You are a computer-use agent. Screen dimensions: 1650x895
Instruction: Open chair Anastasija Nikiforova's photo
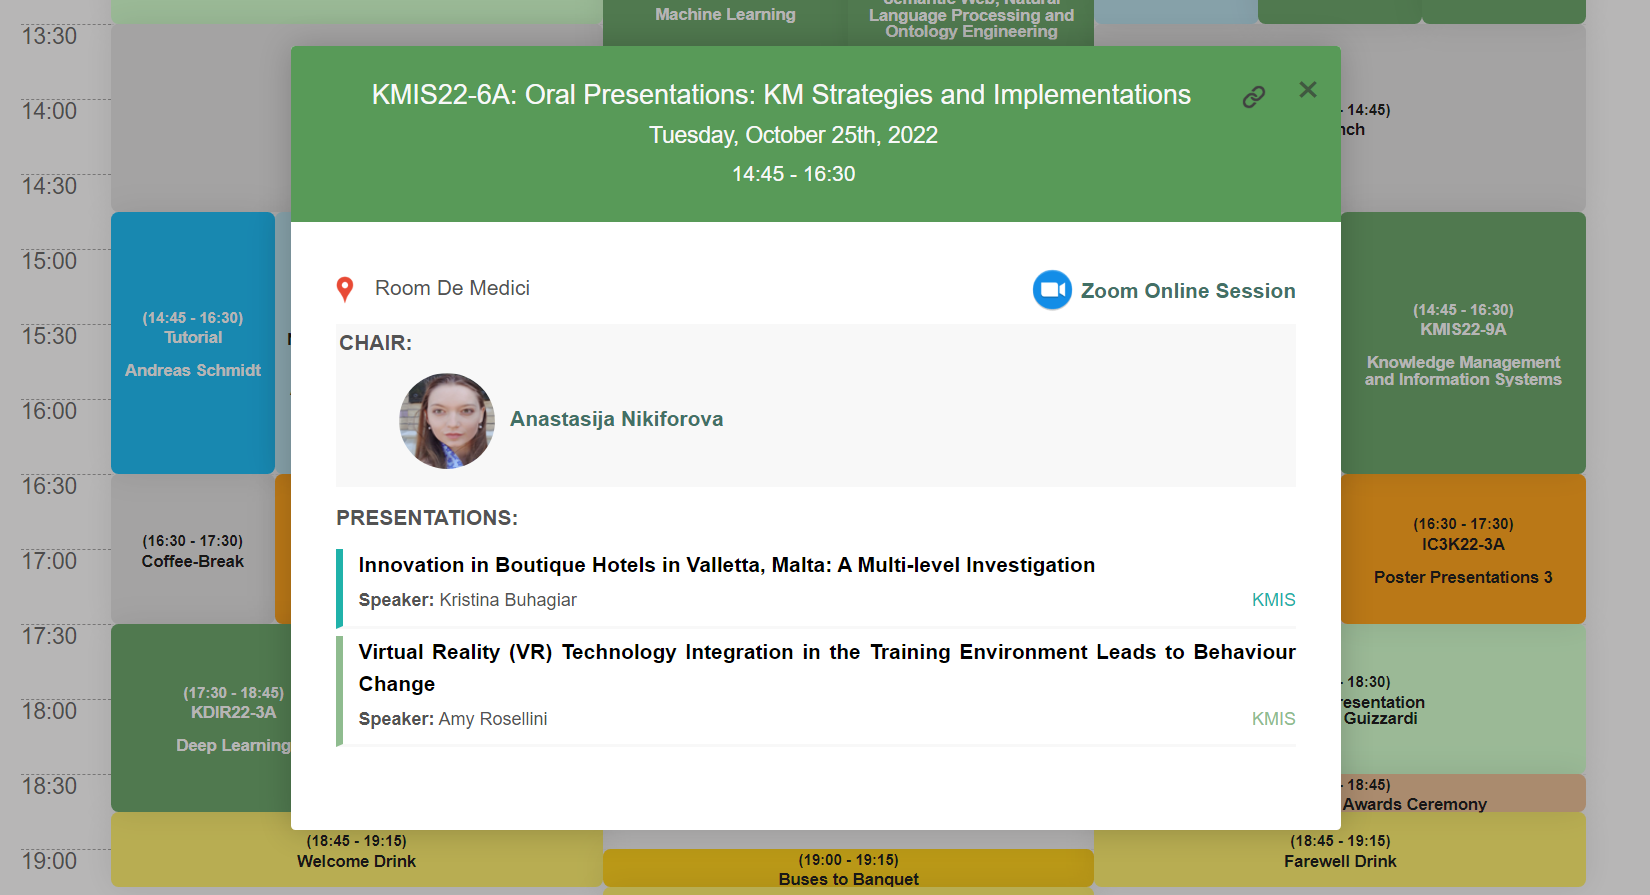[447, 421]
